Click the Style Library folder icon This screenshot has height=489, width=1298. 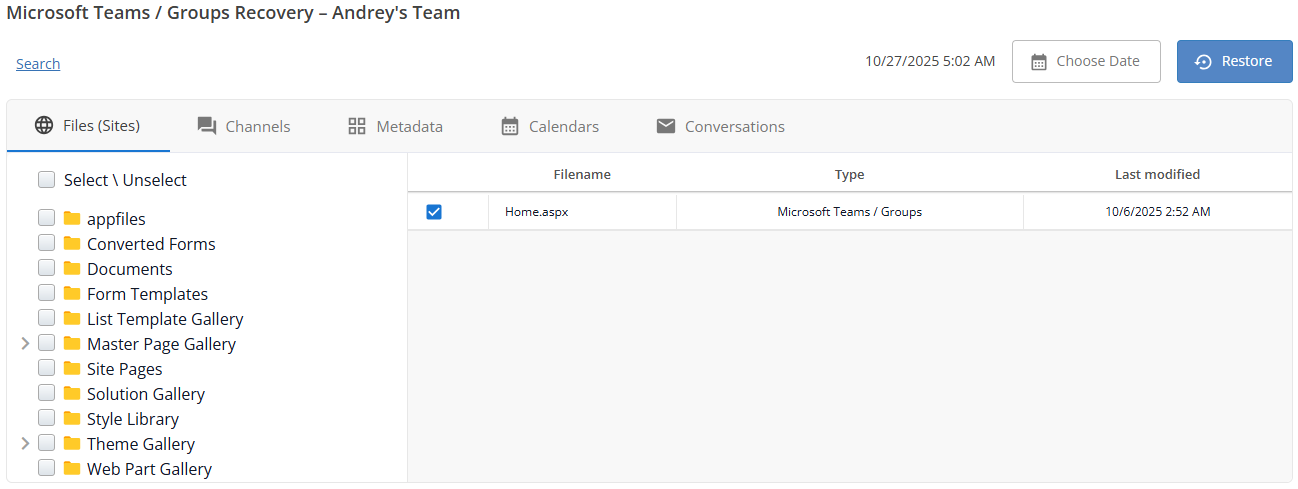tap(72, 419)
